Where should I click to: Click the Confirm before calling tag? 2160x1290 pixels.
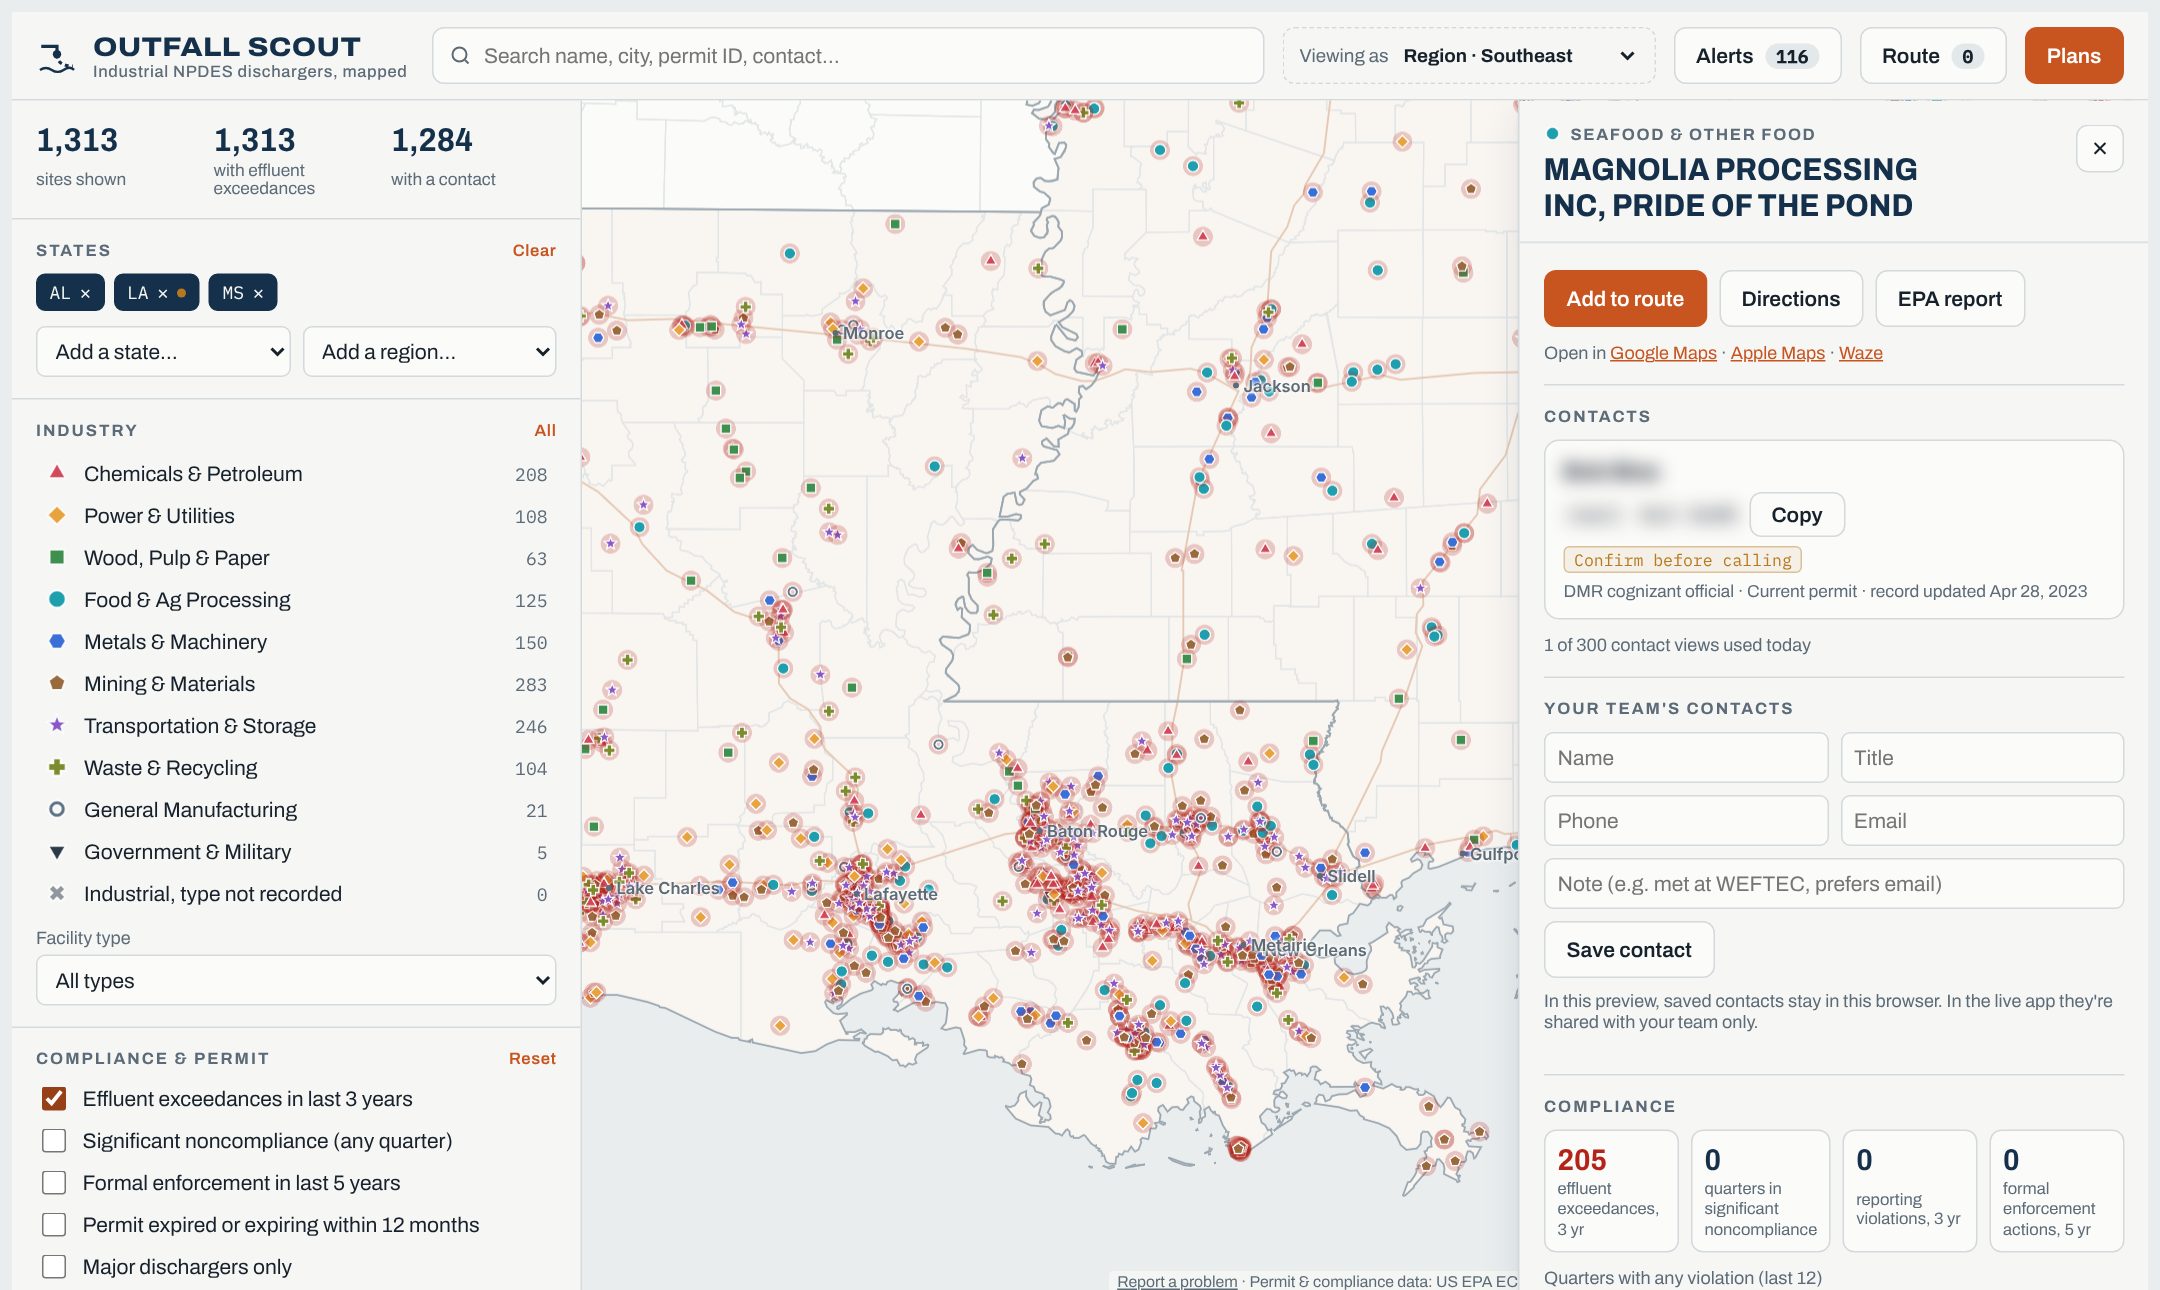1683,560
